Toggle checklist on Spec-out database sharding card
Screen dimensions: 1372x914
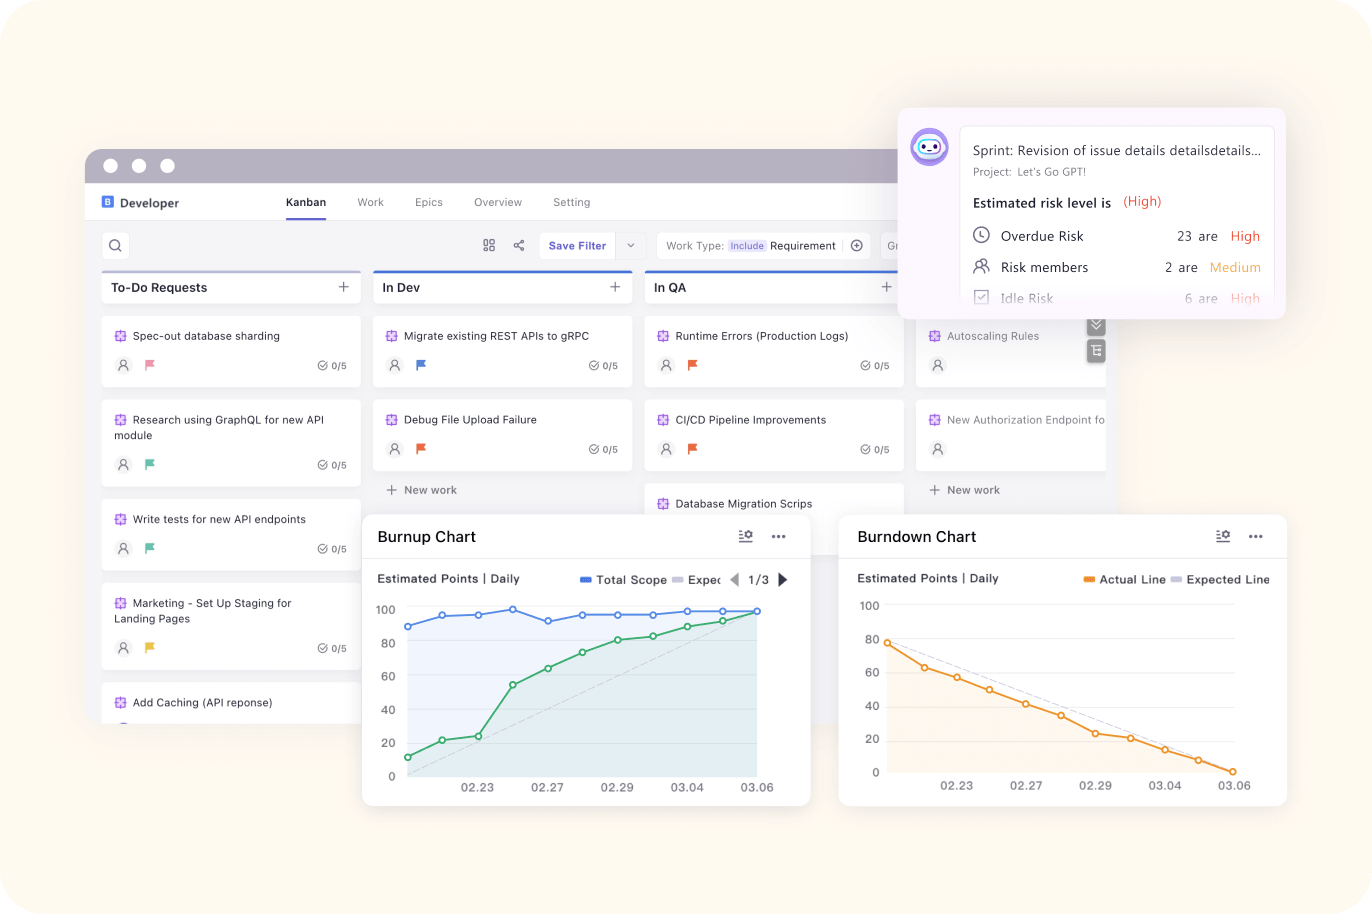[331, 366]
